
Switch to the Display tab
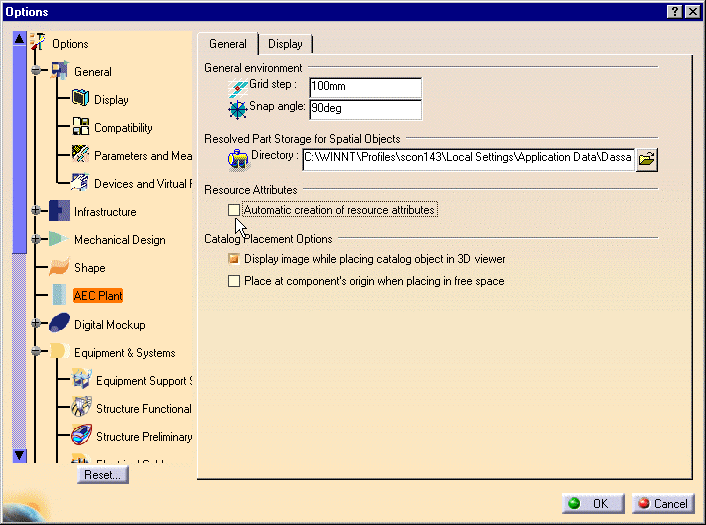click(285, 44)
